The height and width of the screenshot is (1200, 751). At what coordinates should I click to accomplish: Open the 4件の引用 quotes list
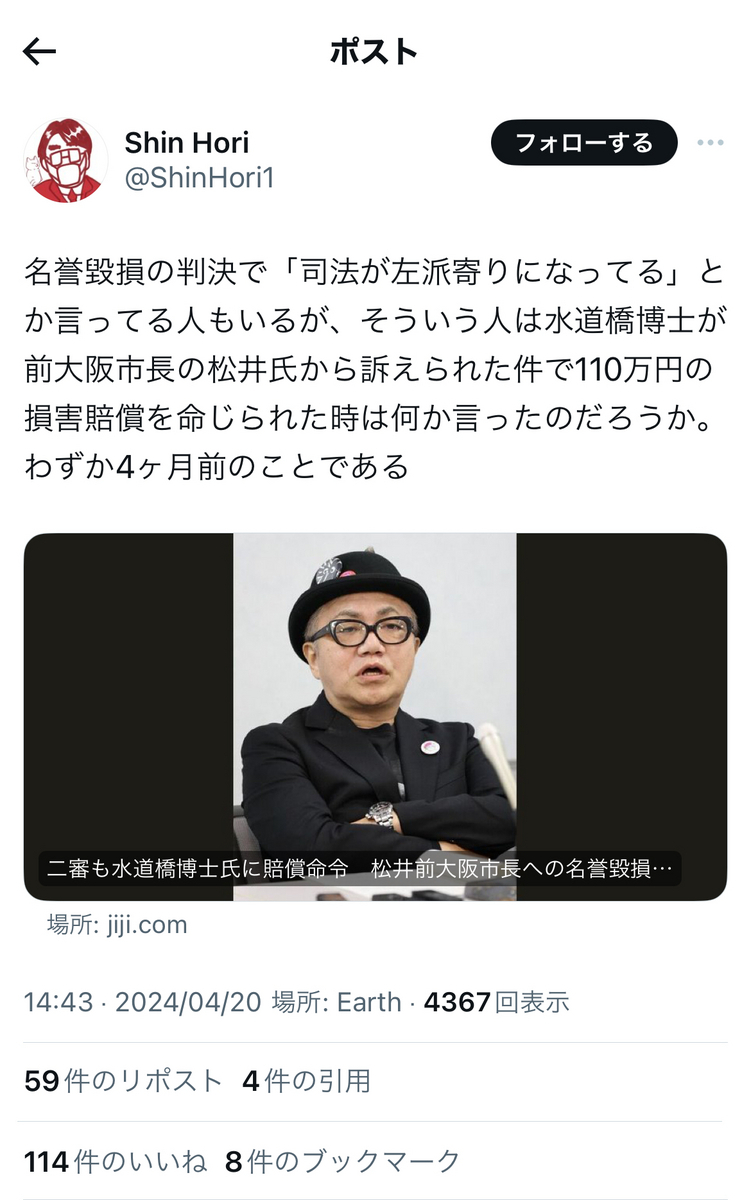pyautogui.click(x=306, y=1081)
